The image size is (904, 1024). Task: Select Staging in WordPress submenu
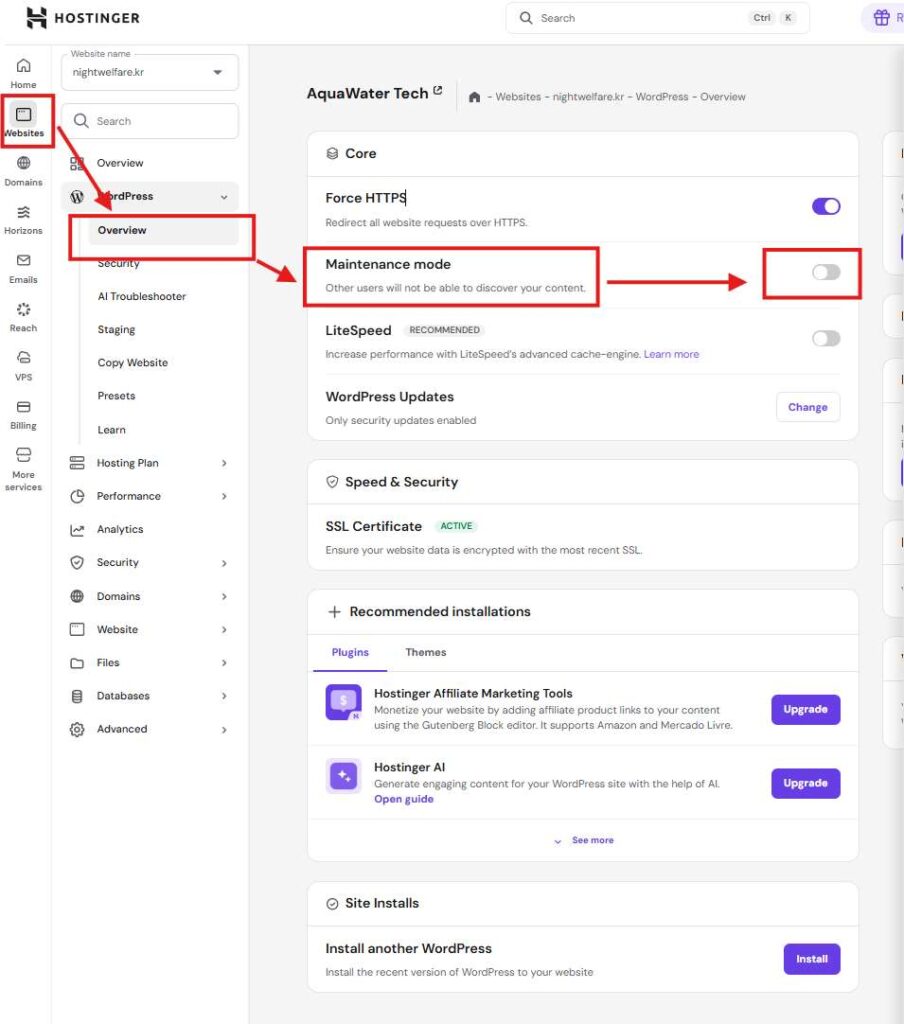116,330
